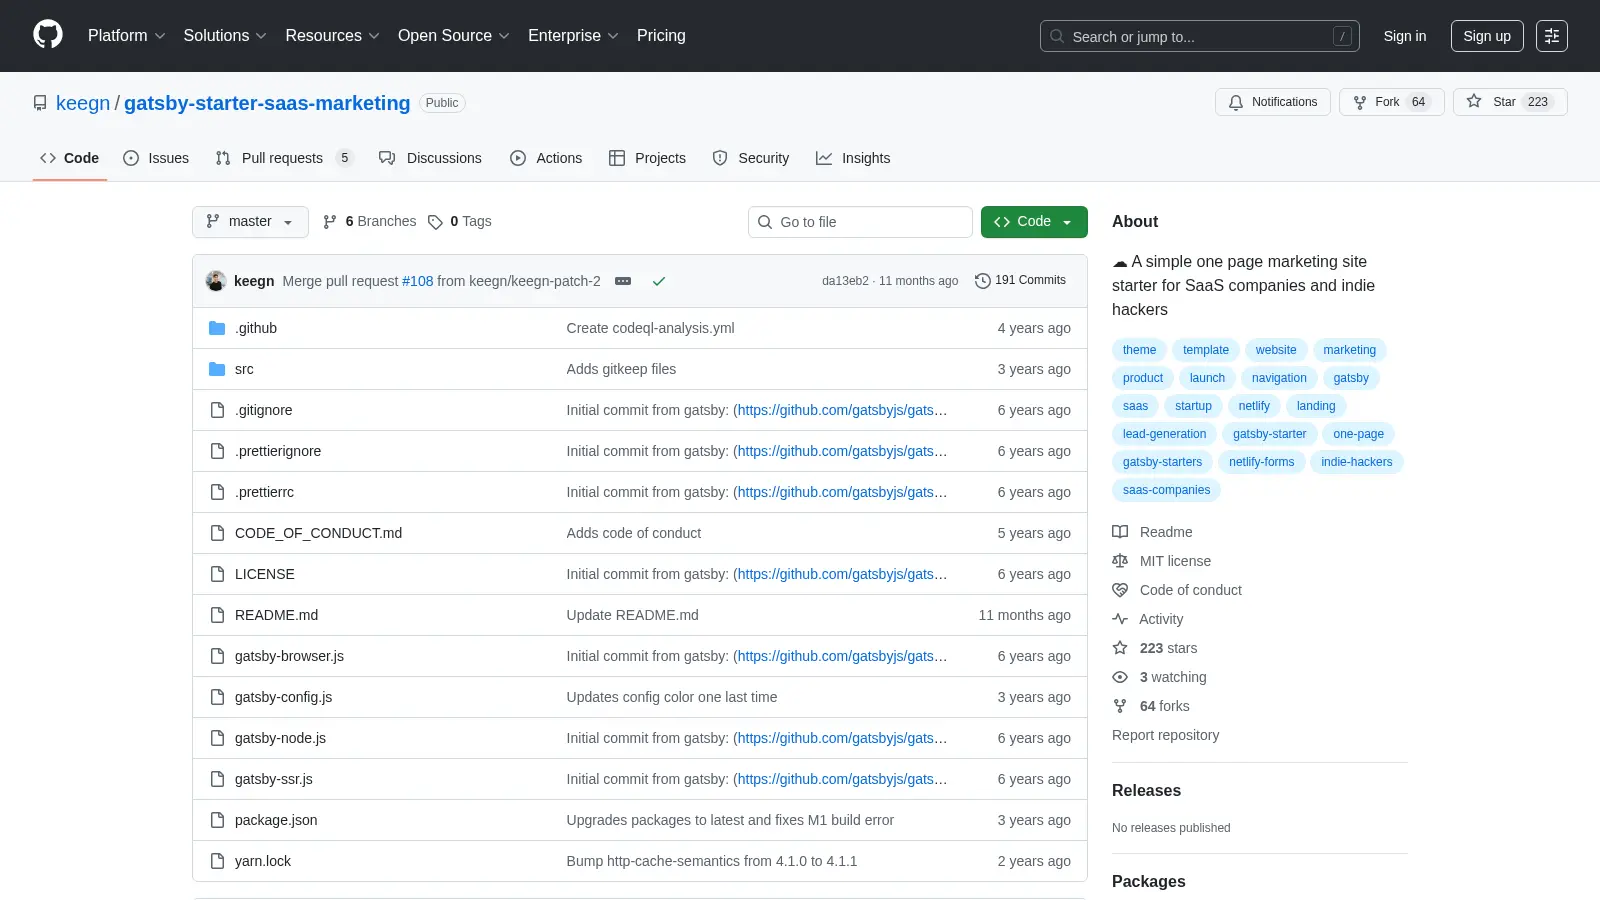The image size is (1600, 900).
Task: Click the Sign up button
Action: pyautogui.click(x=1487, y=36)
